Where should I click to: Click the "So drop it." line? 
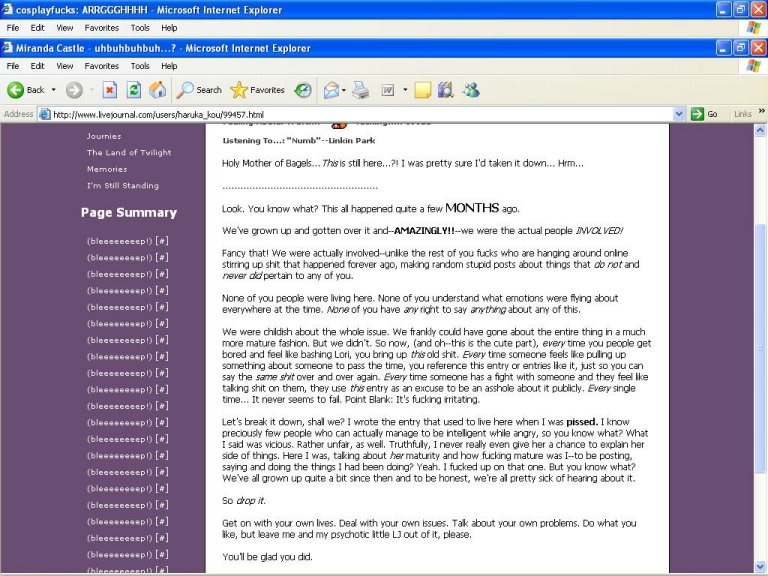click(243, 501)
